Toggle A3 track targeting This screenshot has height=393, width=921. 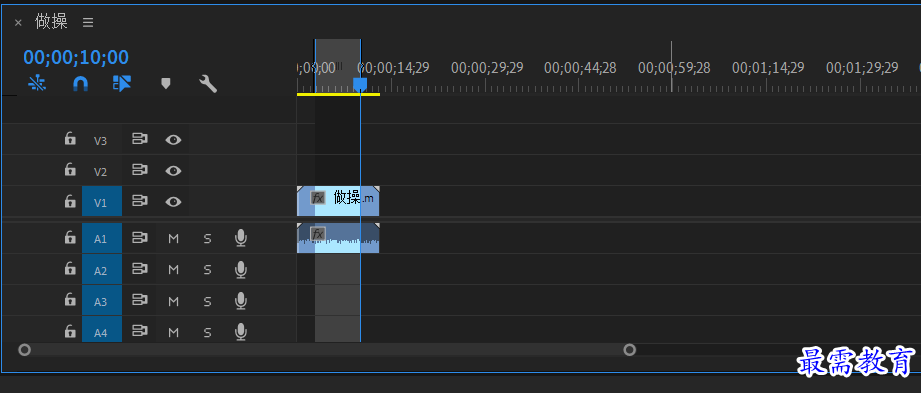coord(102,301)
